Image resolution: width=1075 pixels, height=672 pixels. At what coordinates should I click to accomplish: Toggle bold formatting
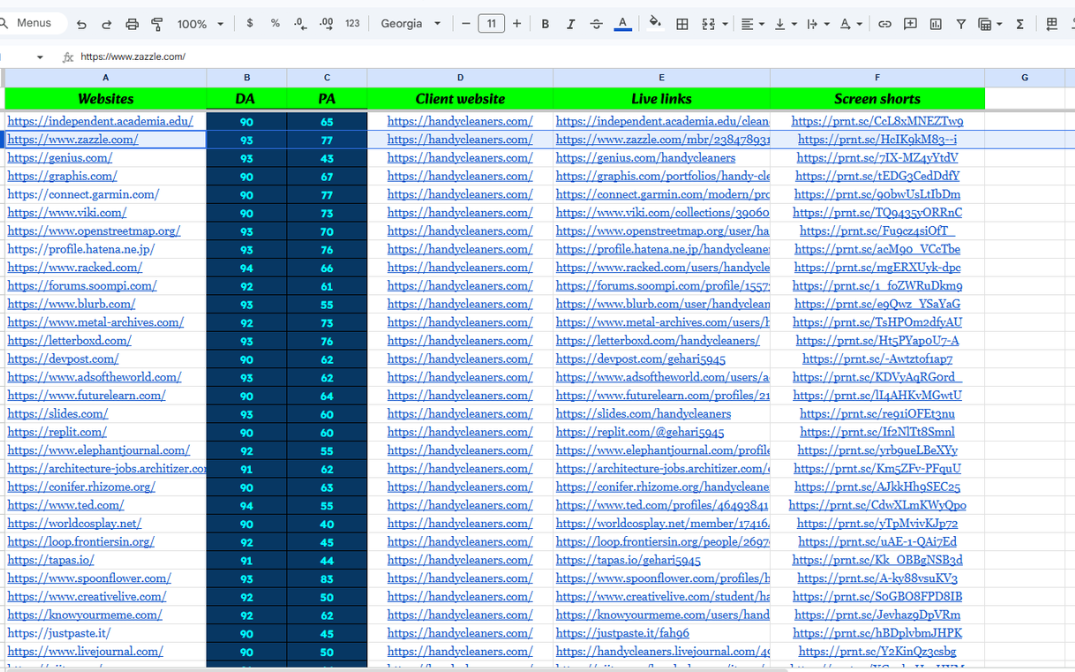(x=545, y=24)
